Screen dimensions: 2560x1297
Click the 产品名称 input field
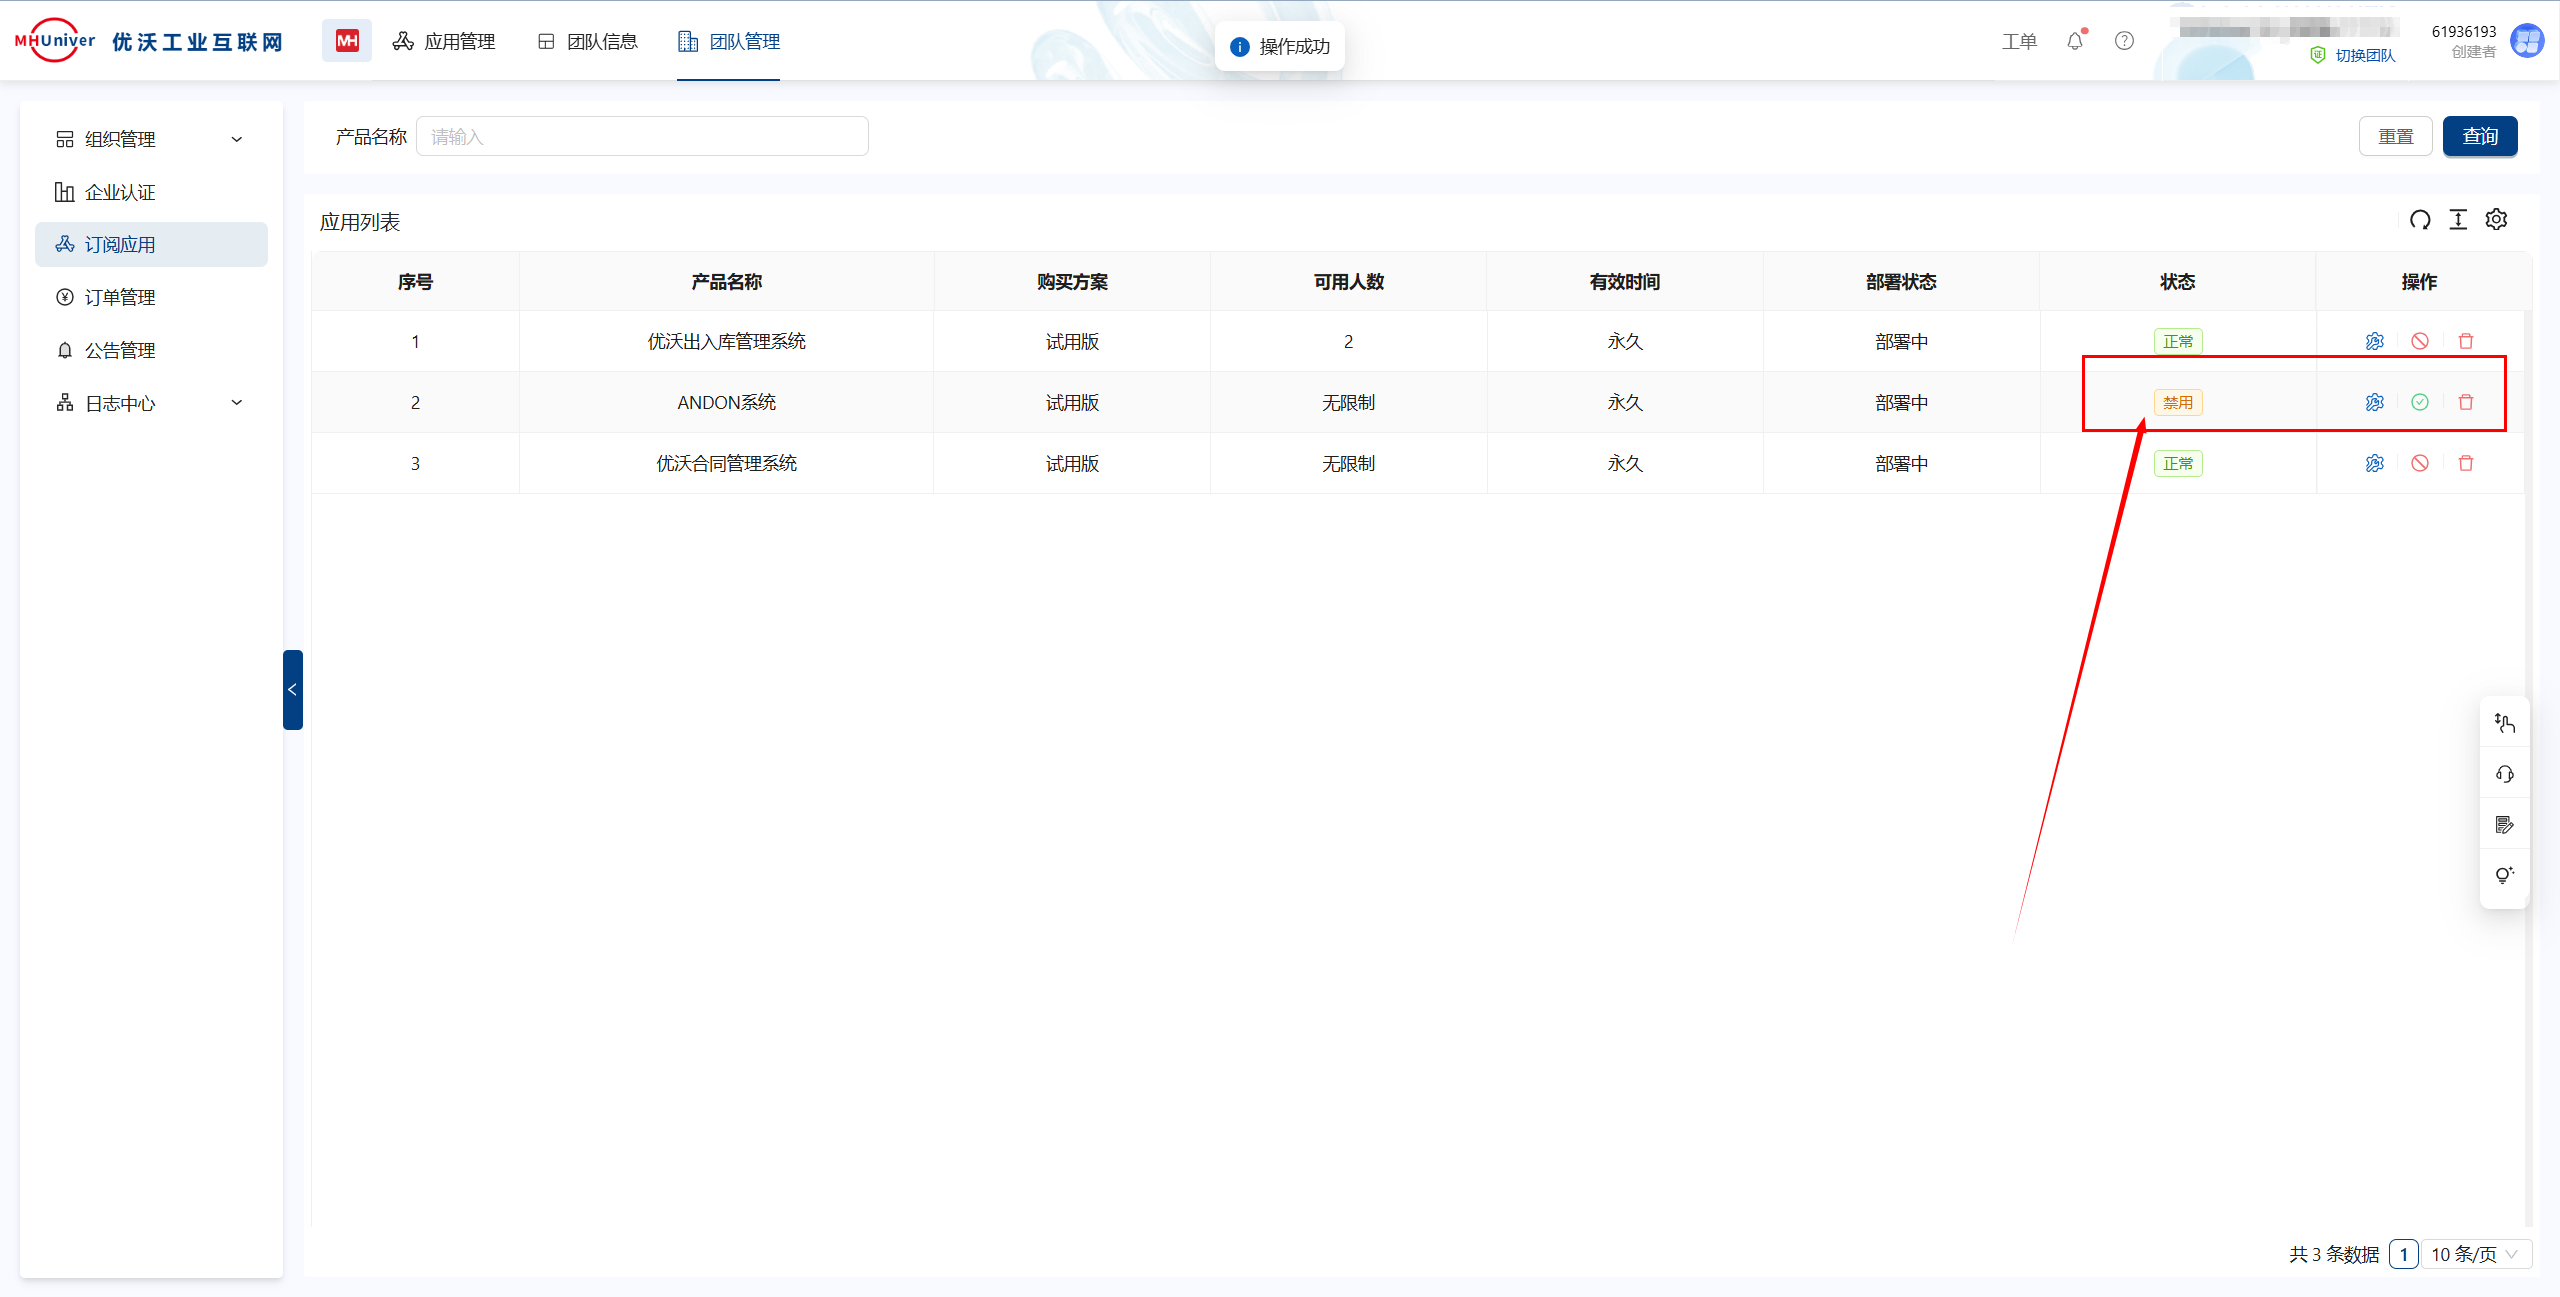642,136
